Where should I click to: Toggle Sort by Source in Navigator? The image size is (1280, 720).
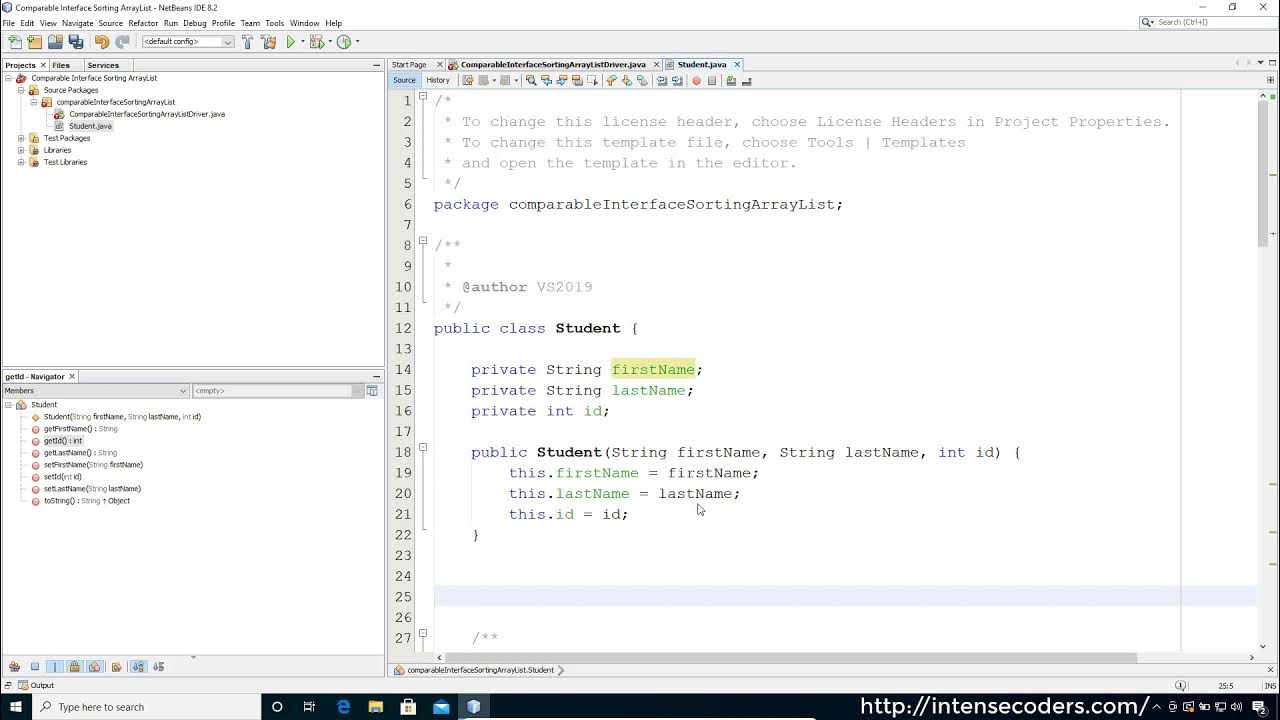[x=159, y=667]
